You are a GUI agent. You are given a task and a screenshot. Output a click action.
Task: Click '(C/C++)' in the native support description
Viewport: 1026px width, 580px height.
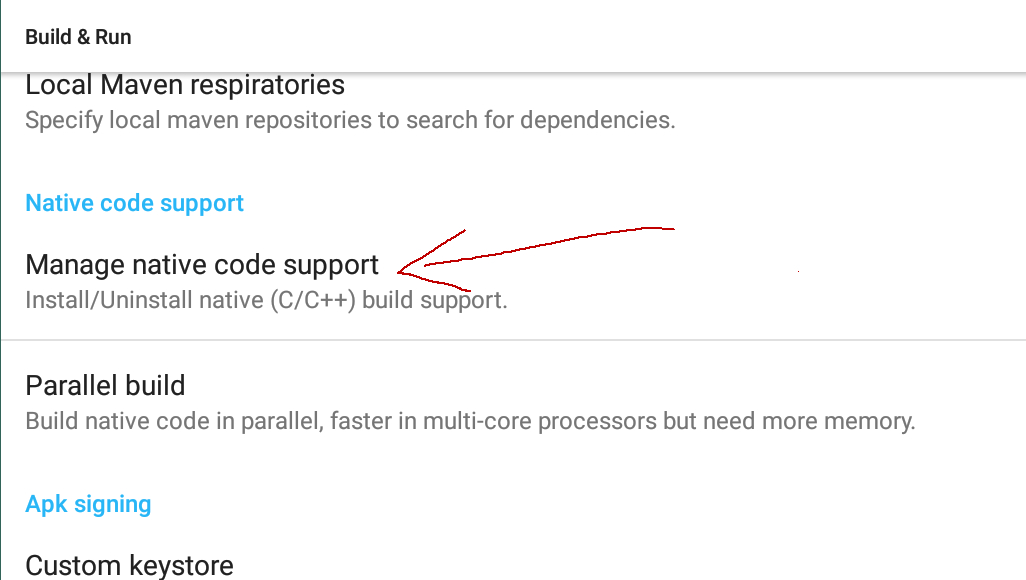(313, 300)
